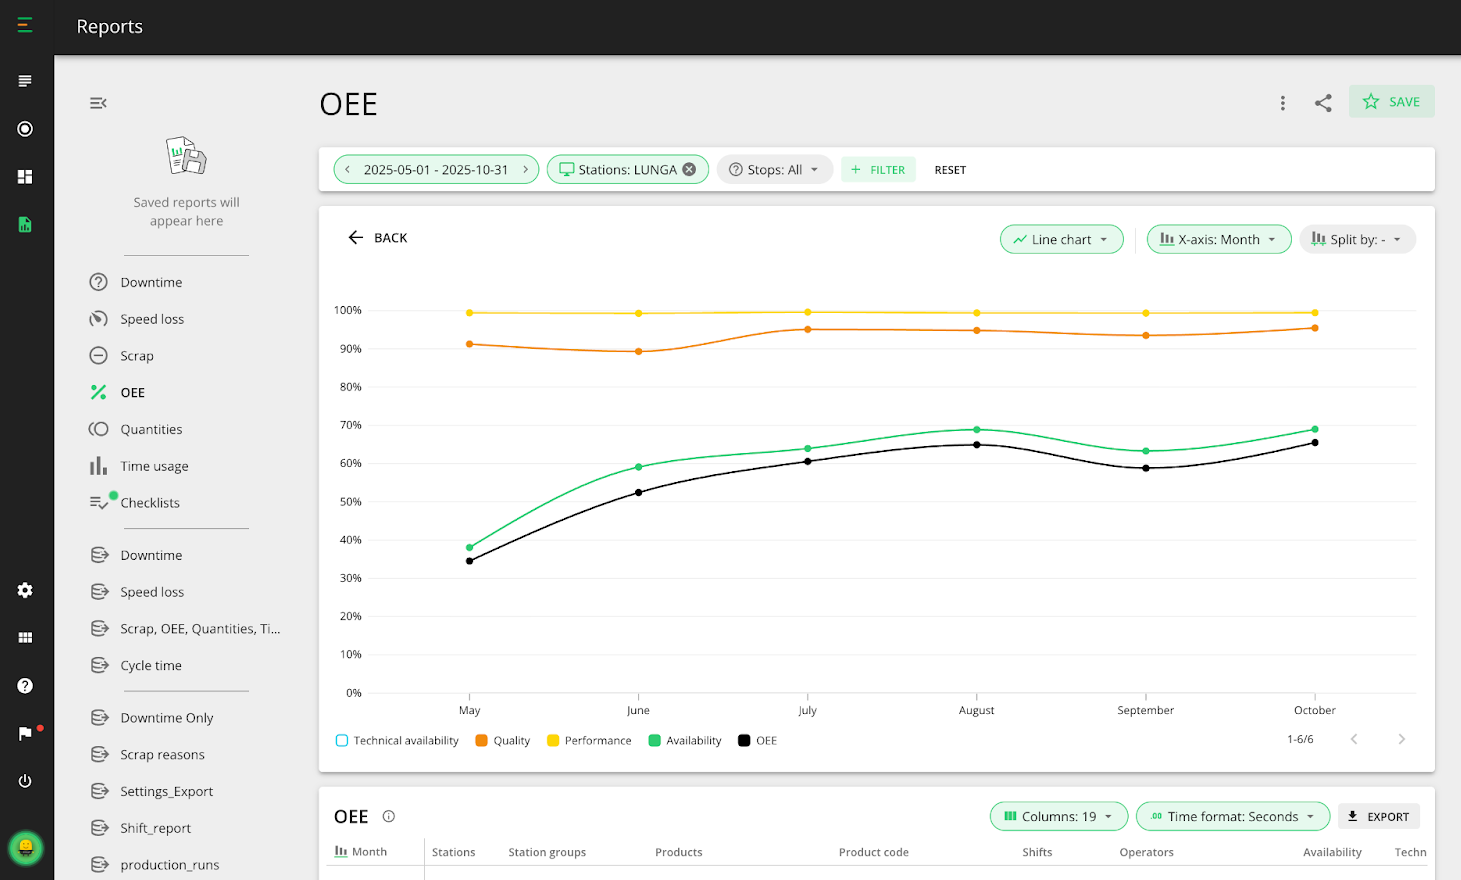Open the Line chart type dropdown

pyautogui.click(x=1061, y=239)
